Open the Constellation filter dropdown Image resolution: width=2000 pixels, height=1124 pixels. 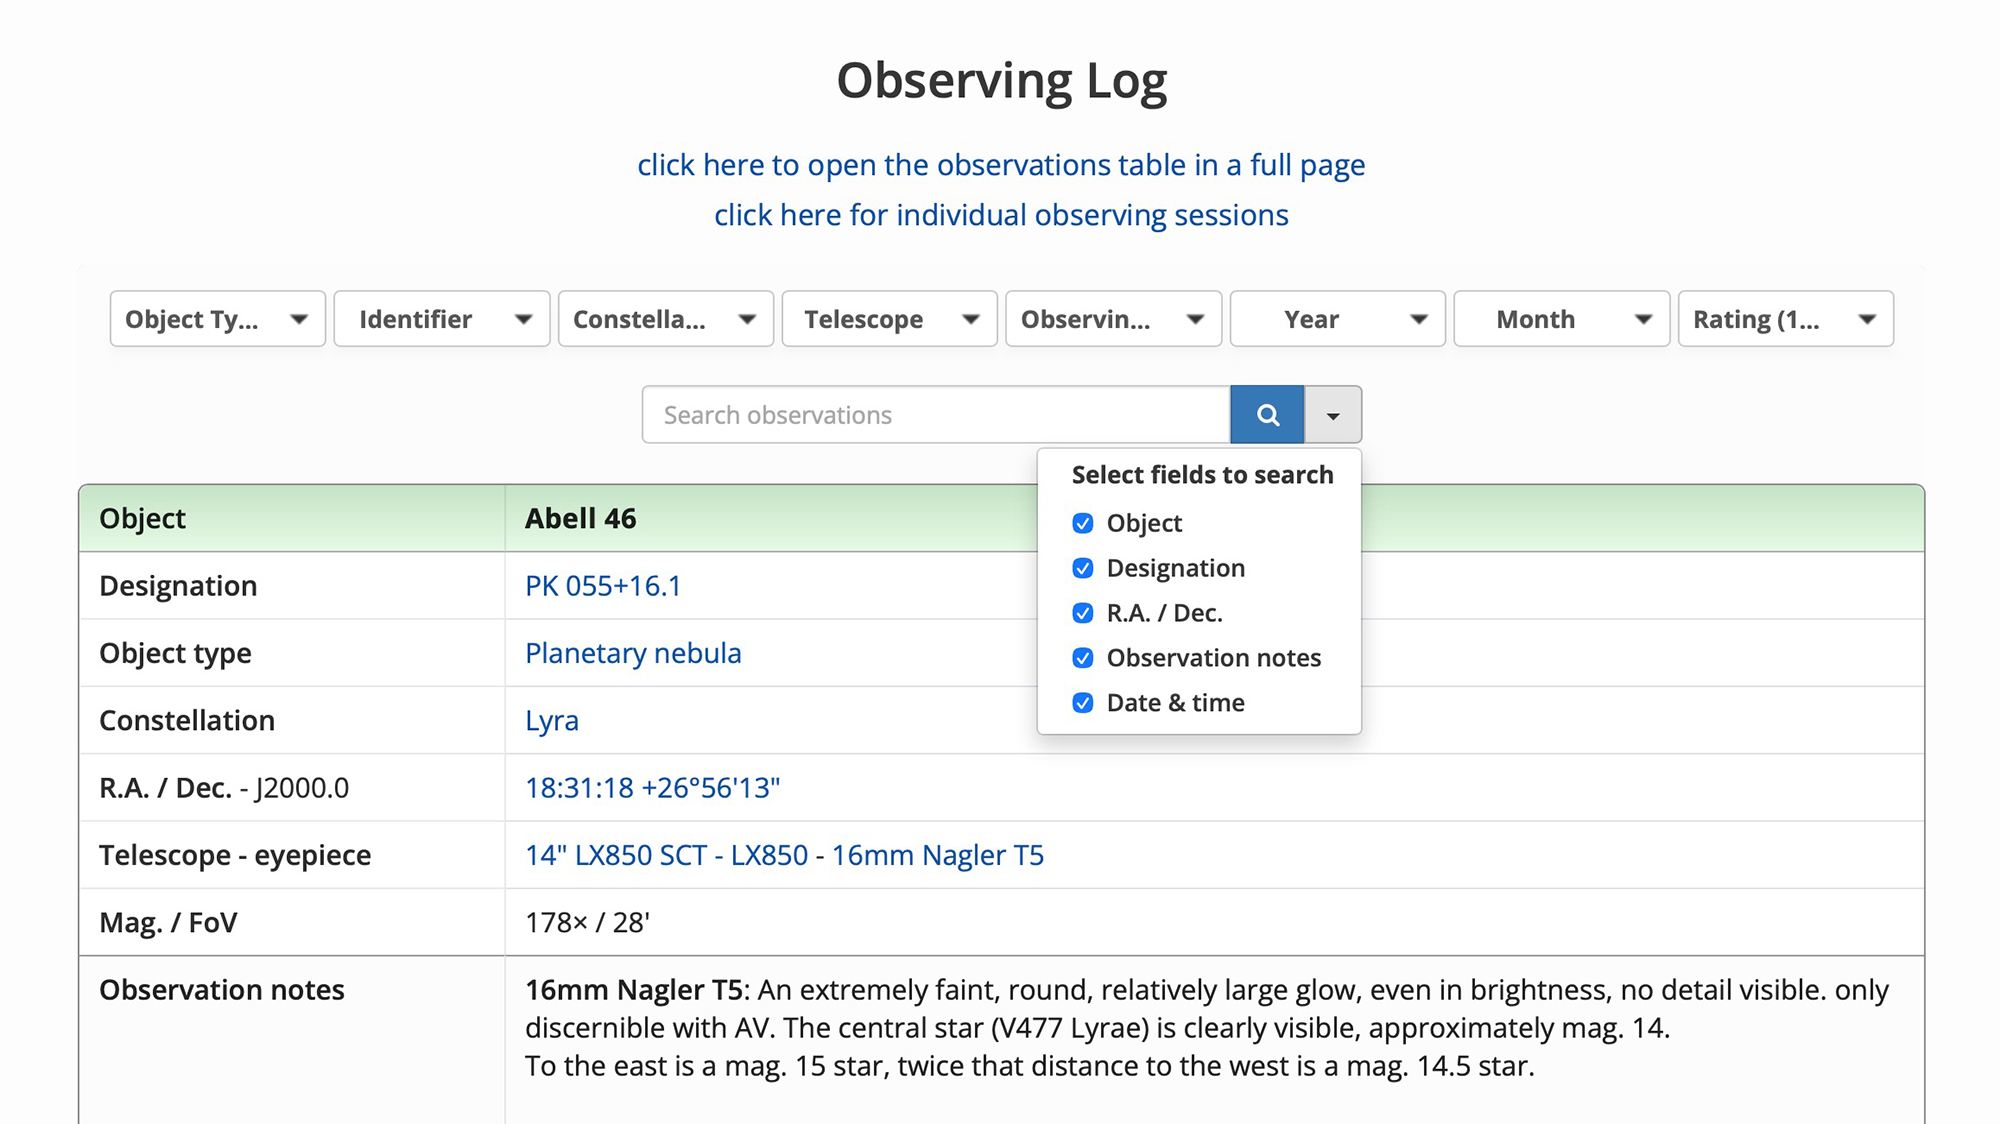tap(665, 319)
